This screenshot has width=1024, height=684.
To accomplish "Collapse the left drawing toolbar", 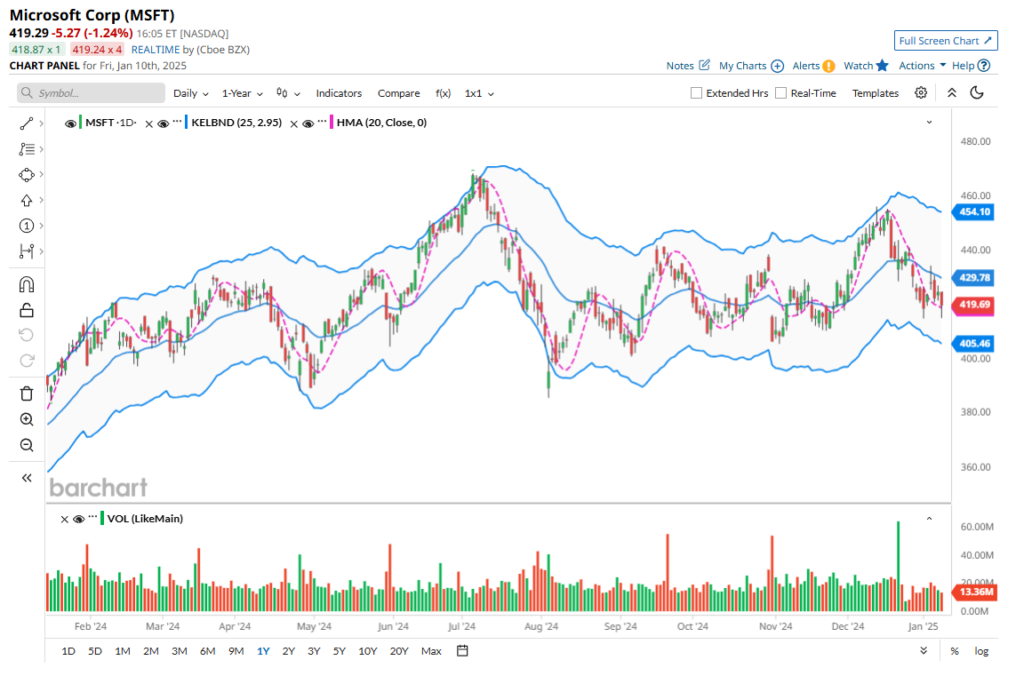I will [x=26, y=478].
